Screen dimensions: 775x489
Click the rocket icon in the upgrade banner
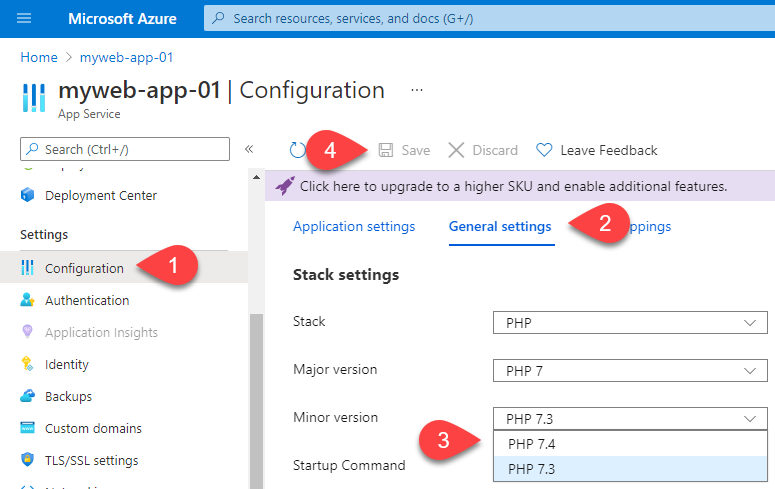pos(285,186)
